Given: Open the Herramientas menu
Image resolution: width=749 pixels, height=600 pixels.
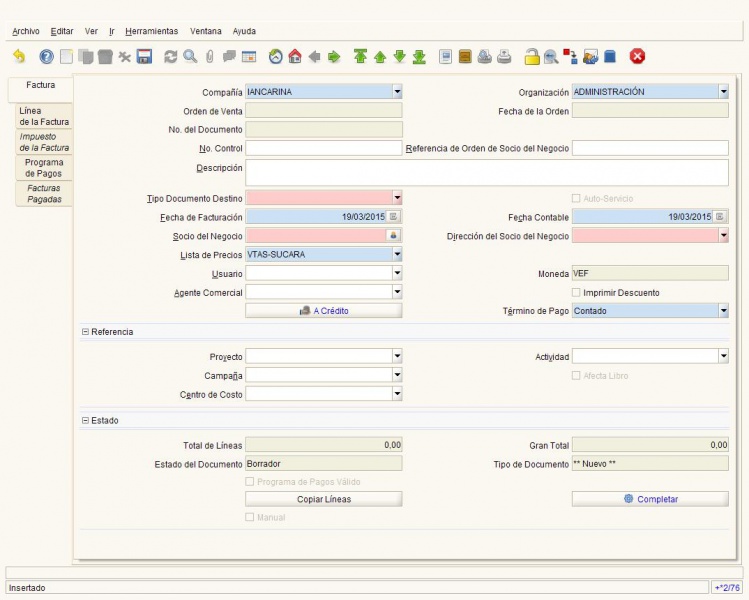Looking at the screenshot, I should point(151,32).
